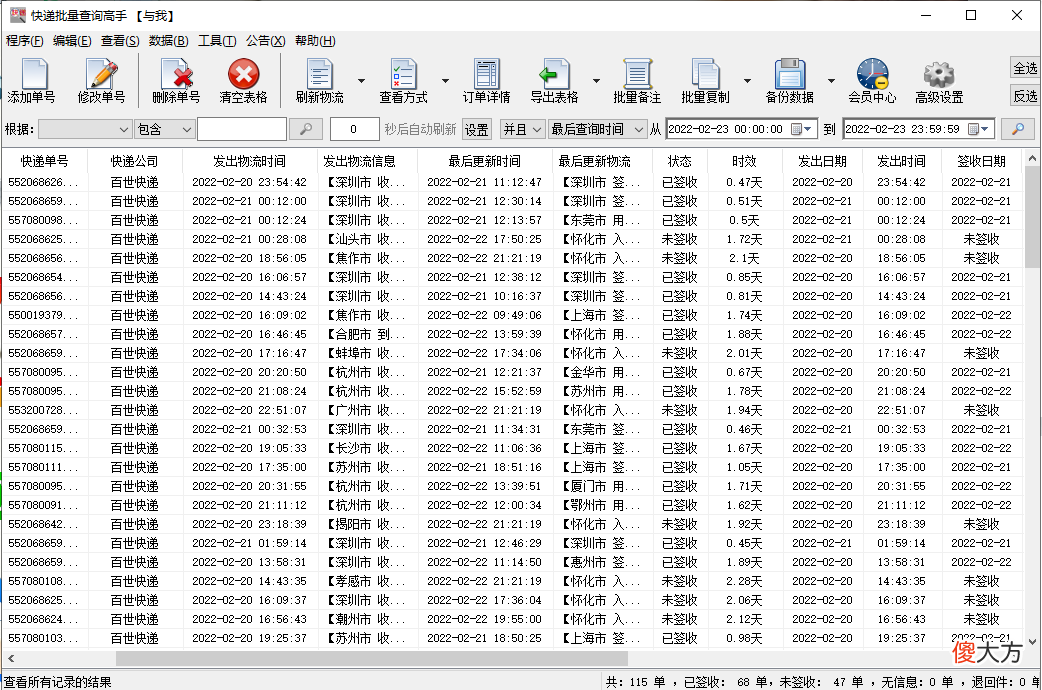Click the 批量备注 icon
The image size is (1042, 690).
[x=637, y=80]
